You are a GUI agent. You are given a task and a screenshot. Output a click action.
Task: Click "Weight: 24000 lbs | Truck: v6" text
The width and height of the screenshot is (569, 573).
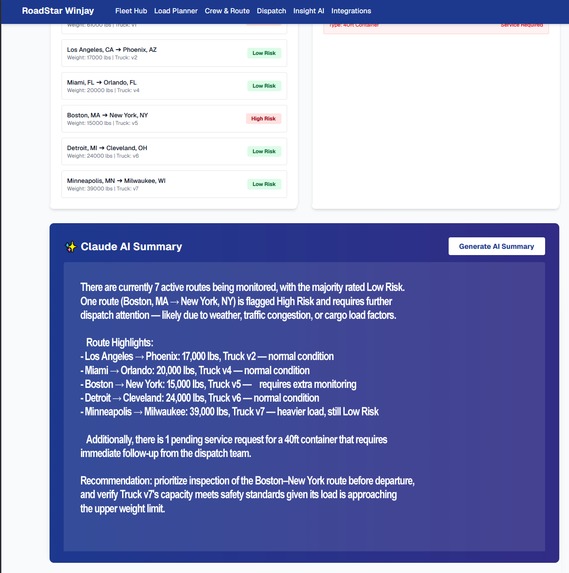point(103,156)
